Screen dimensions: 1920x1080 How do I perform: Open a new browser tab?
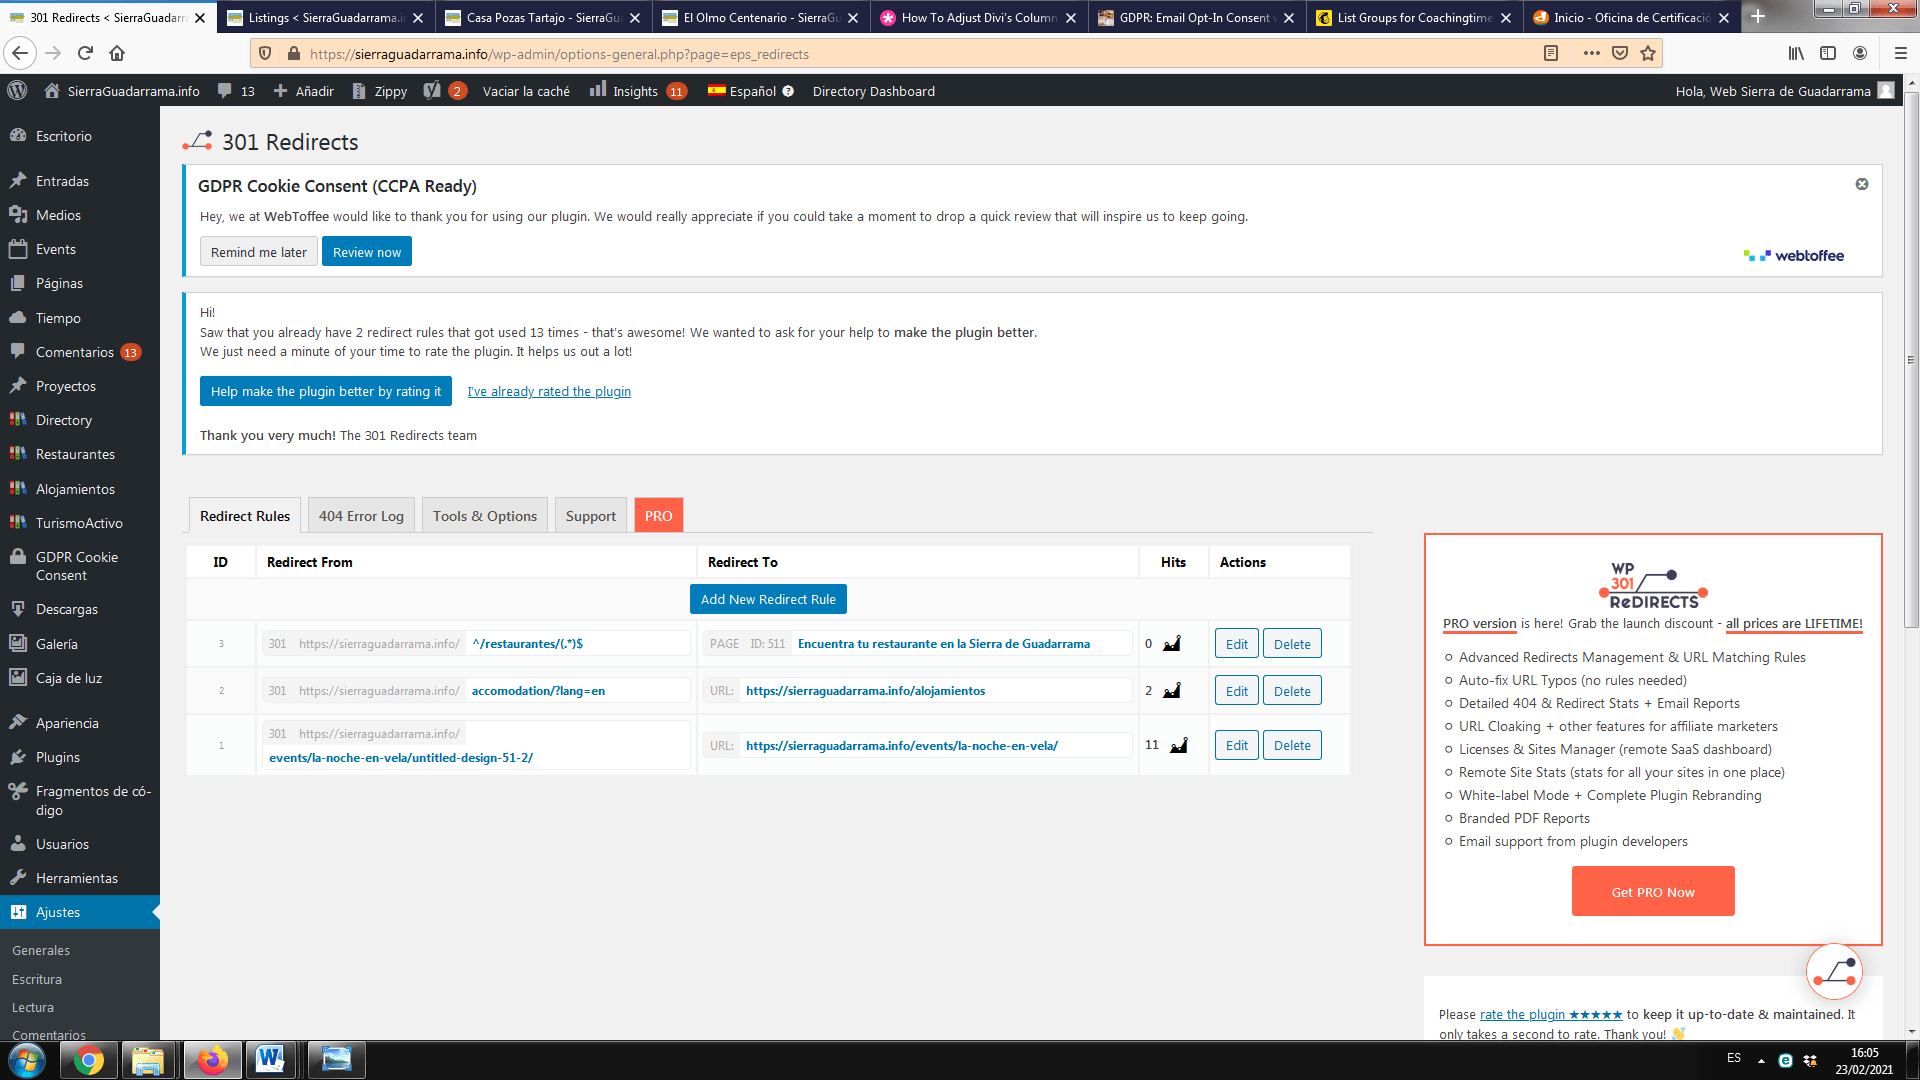click(x=1758, y=17)
